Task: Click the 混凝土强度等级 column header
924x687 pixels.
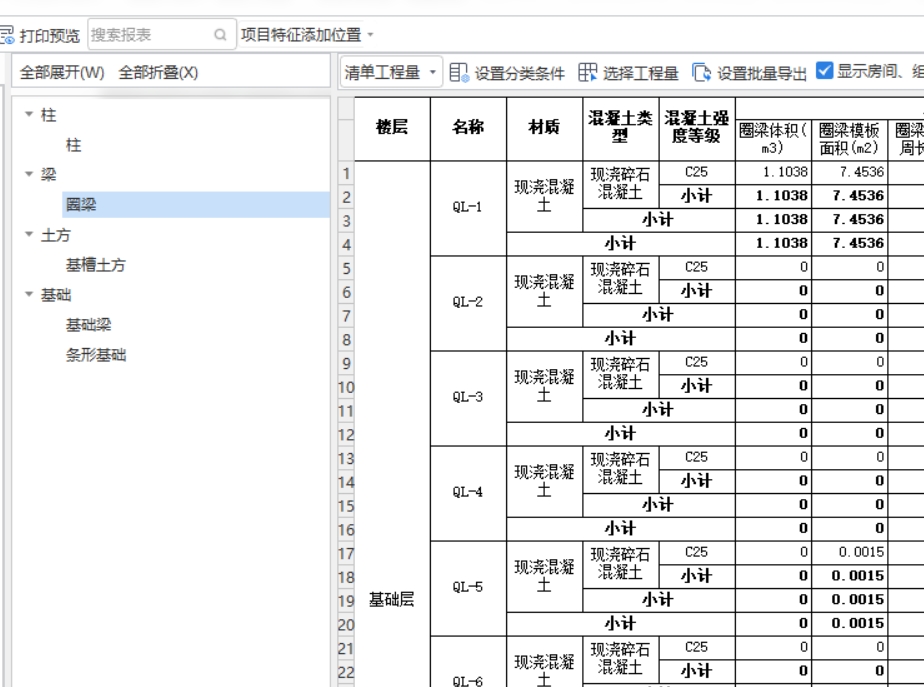Action: (x=697, y=128)
